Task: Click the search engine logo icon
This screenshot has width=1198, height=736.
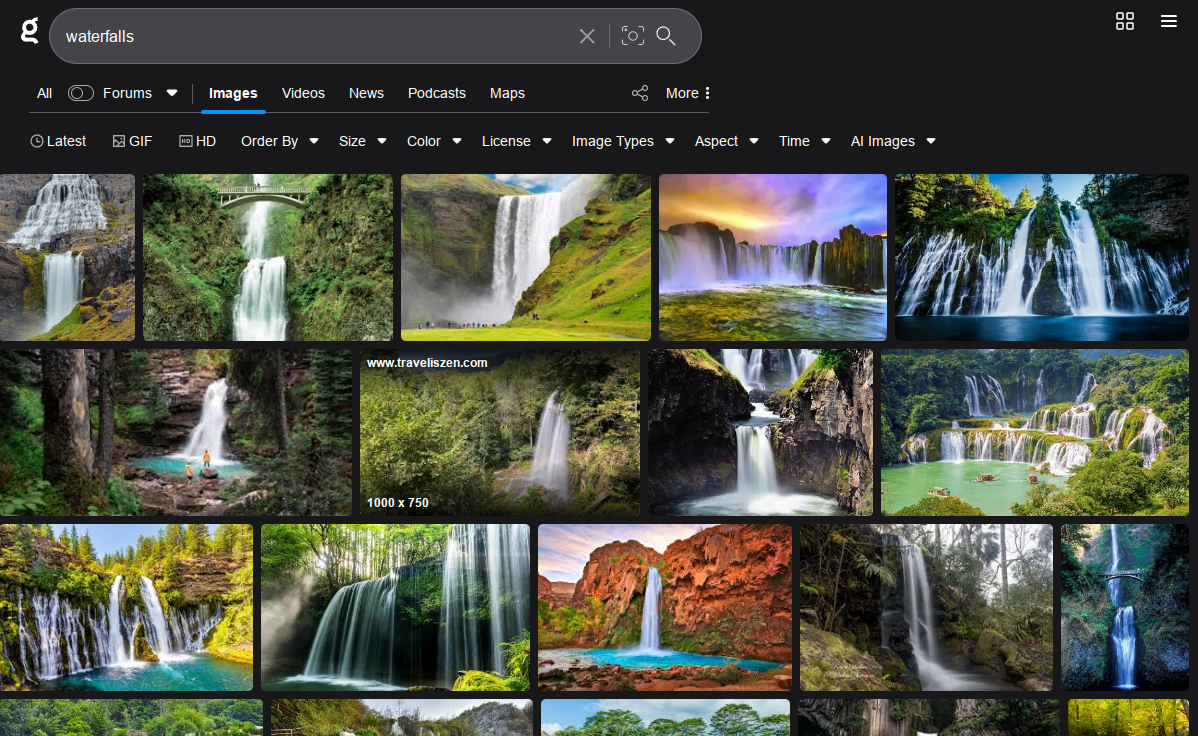Action: (30, 31)
